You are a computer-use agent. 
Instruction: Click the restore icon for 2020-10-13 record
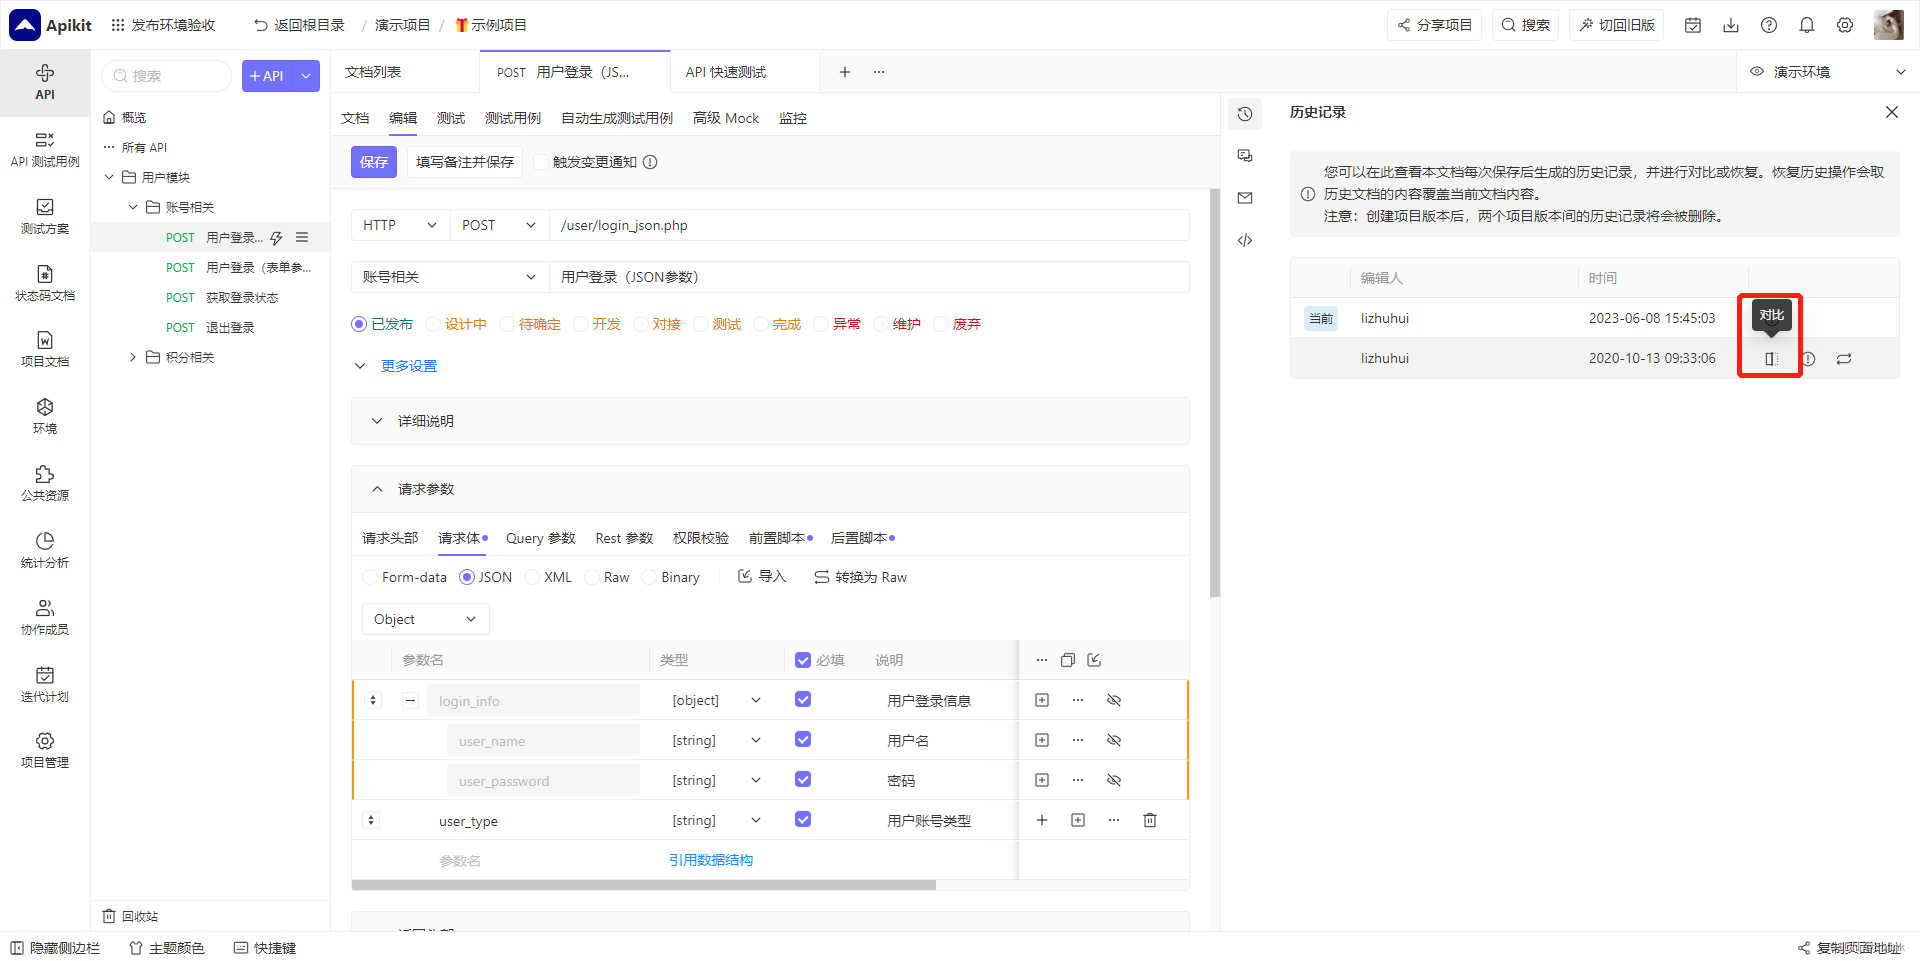point(1844,359)
